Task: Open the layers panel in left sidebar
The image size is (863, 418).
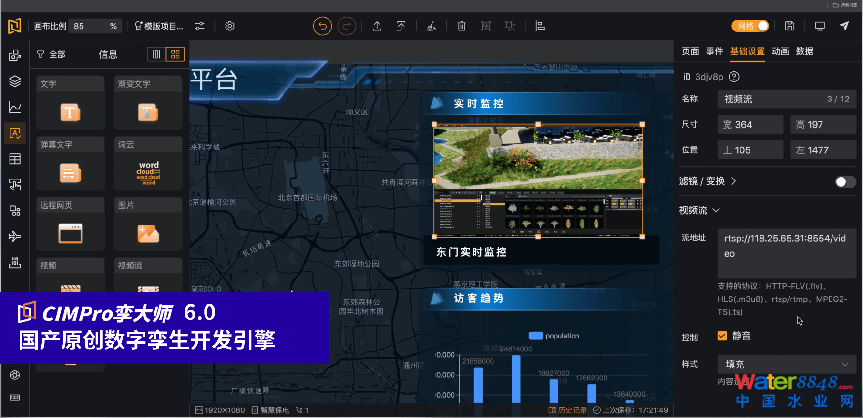Action: pyautogui.click(x=15, y=82)
